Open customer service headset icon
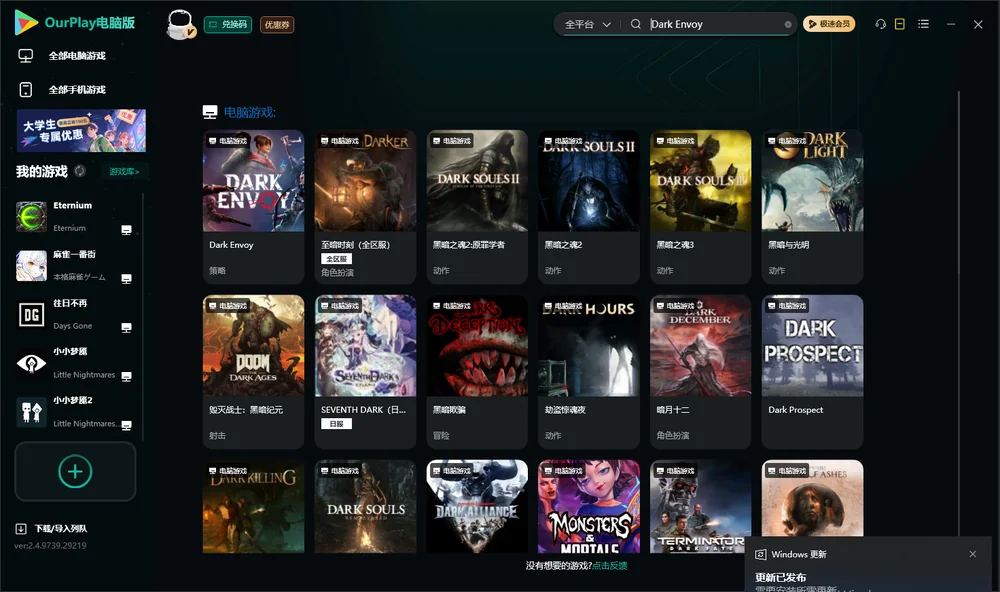This screenshot has height=592, width=1000. point(880,24)
